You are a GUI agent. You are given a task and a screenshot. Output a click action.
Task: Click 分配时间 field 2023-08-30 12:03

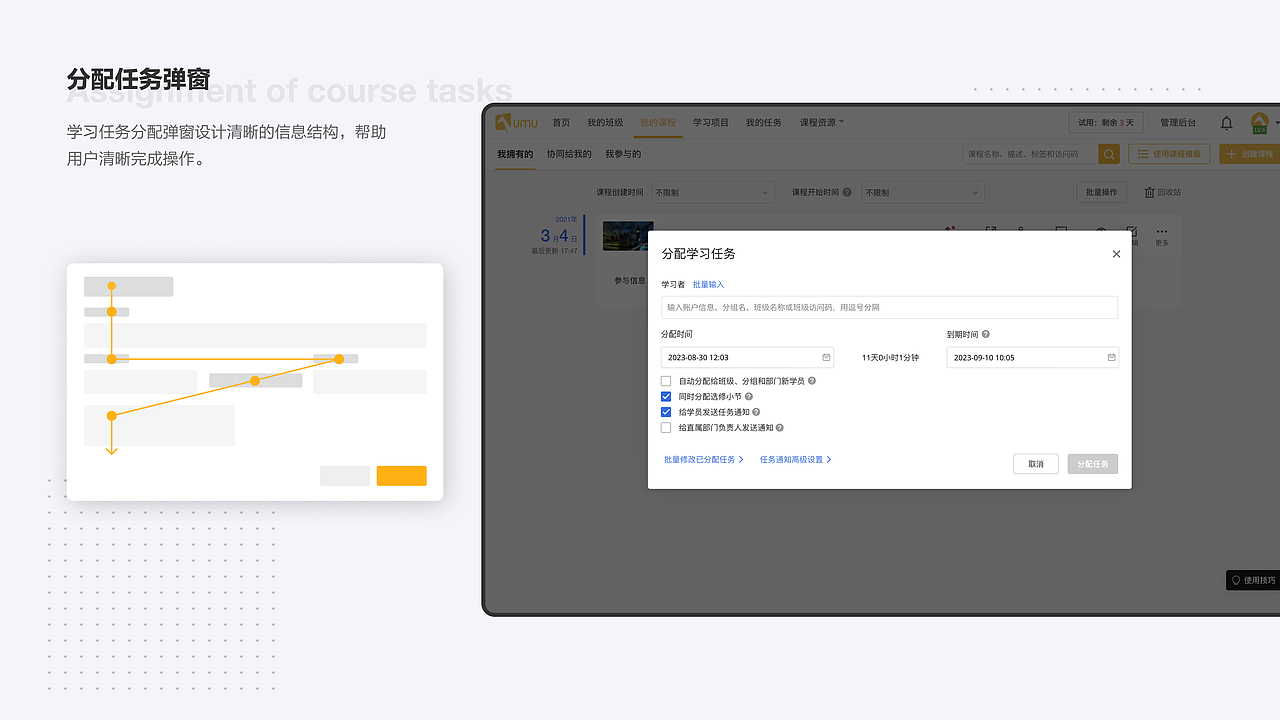748,357
